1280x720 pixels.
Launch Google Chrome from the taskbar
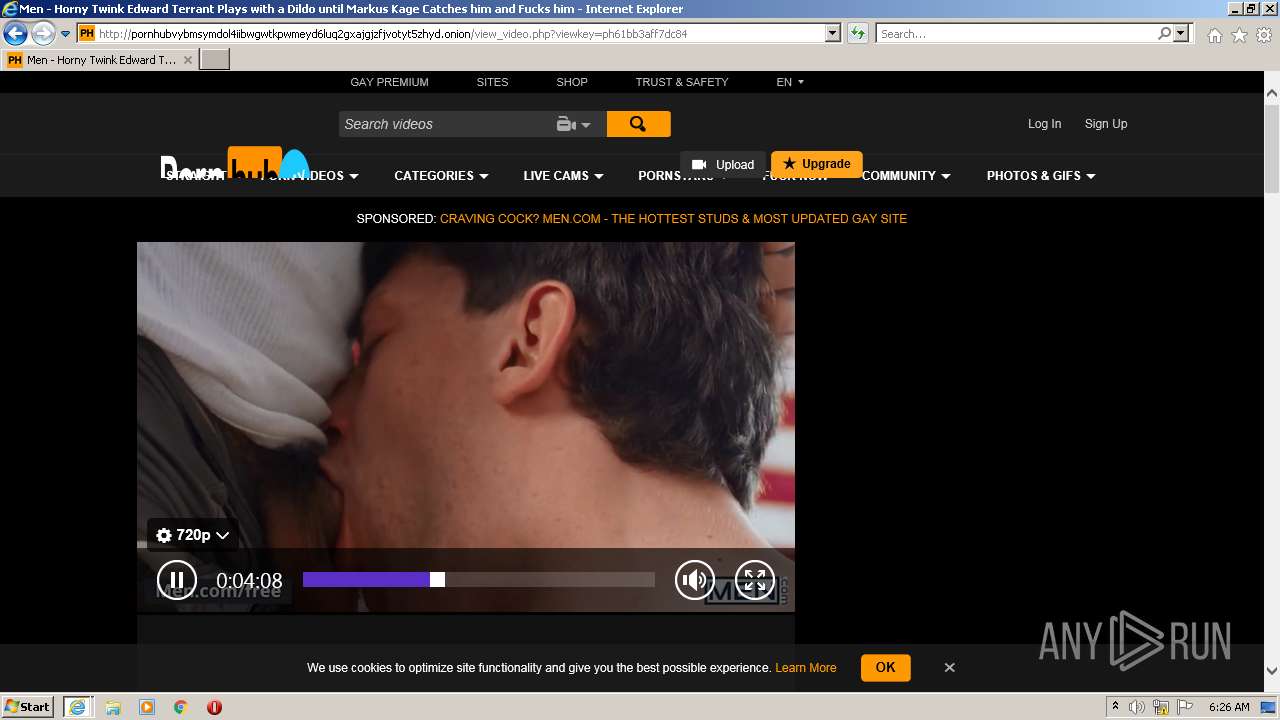tap(181, 707)
